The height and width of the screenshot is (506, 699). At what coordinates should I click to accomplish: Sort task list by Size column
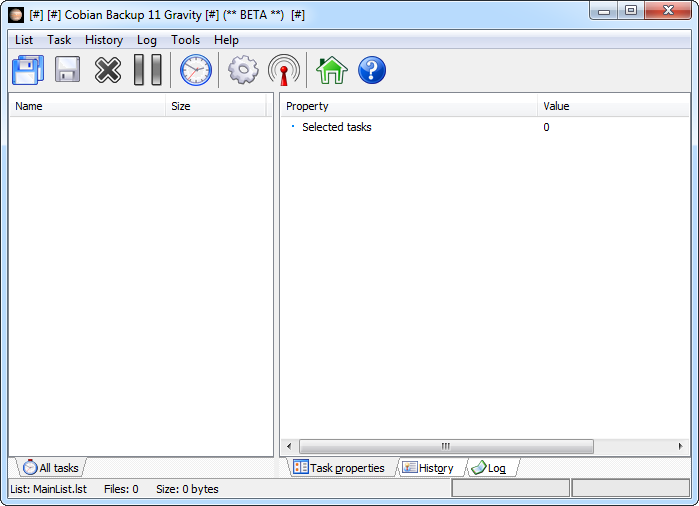216,106
